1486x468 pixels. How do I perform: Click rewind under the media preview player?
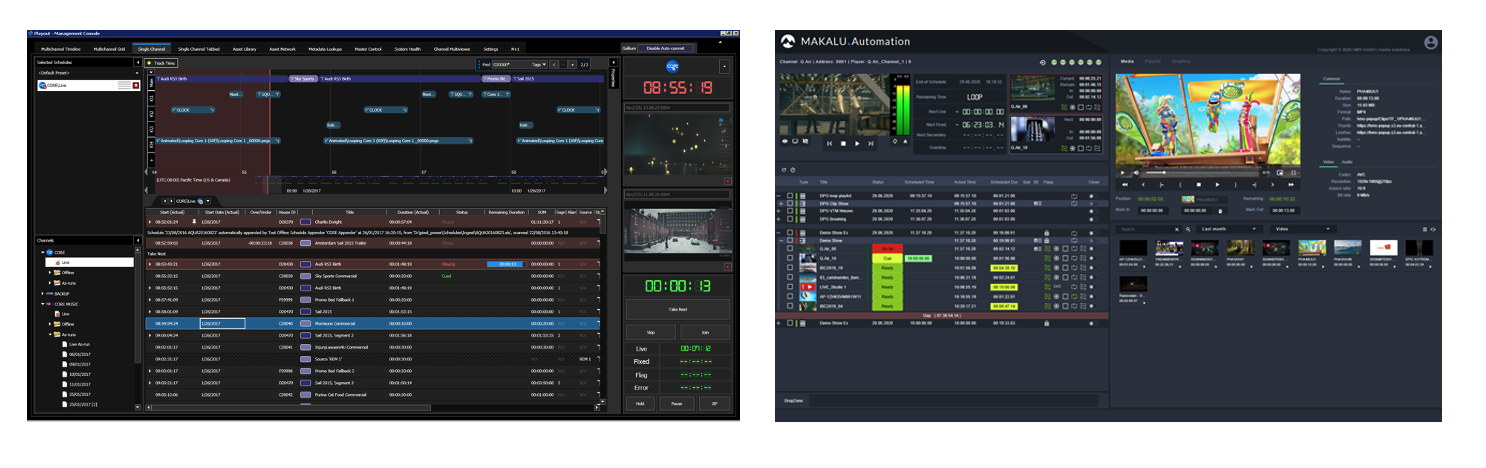point(1124,185)
